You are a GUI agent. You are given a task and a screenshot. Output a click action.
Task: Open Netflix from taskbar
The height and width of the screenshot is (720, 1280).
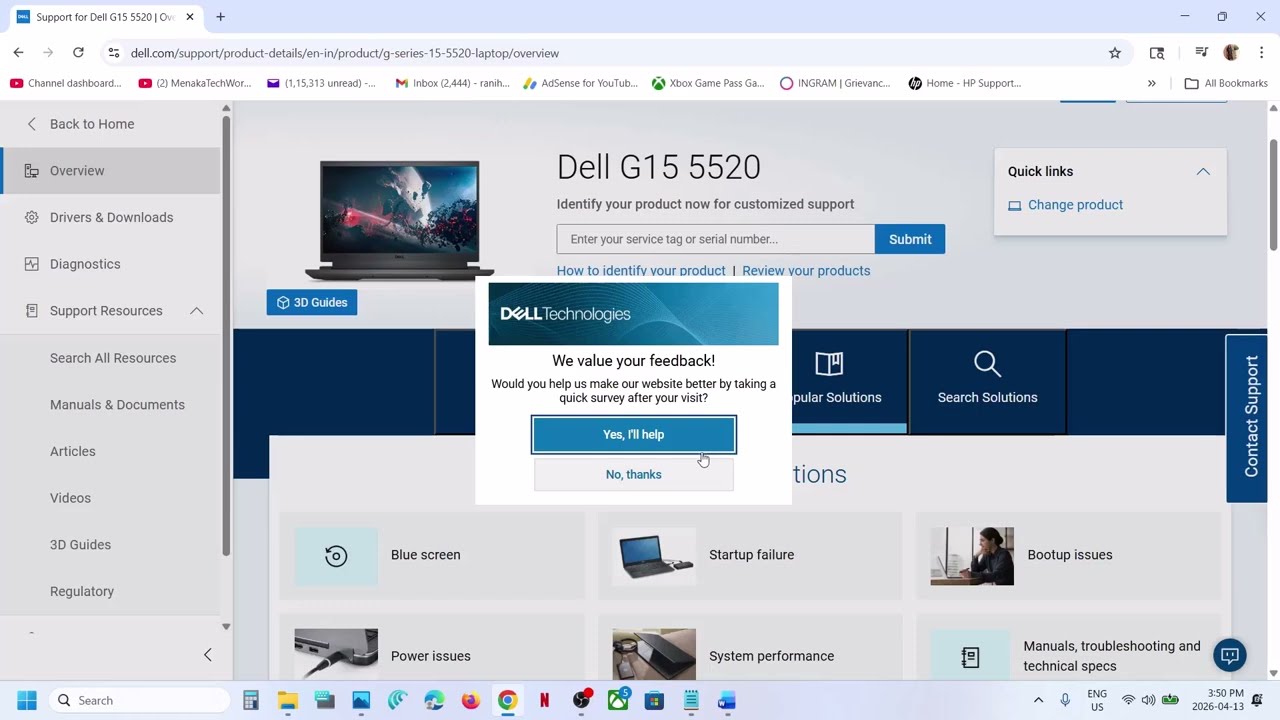[x=544, y=701]
